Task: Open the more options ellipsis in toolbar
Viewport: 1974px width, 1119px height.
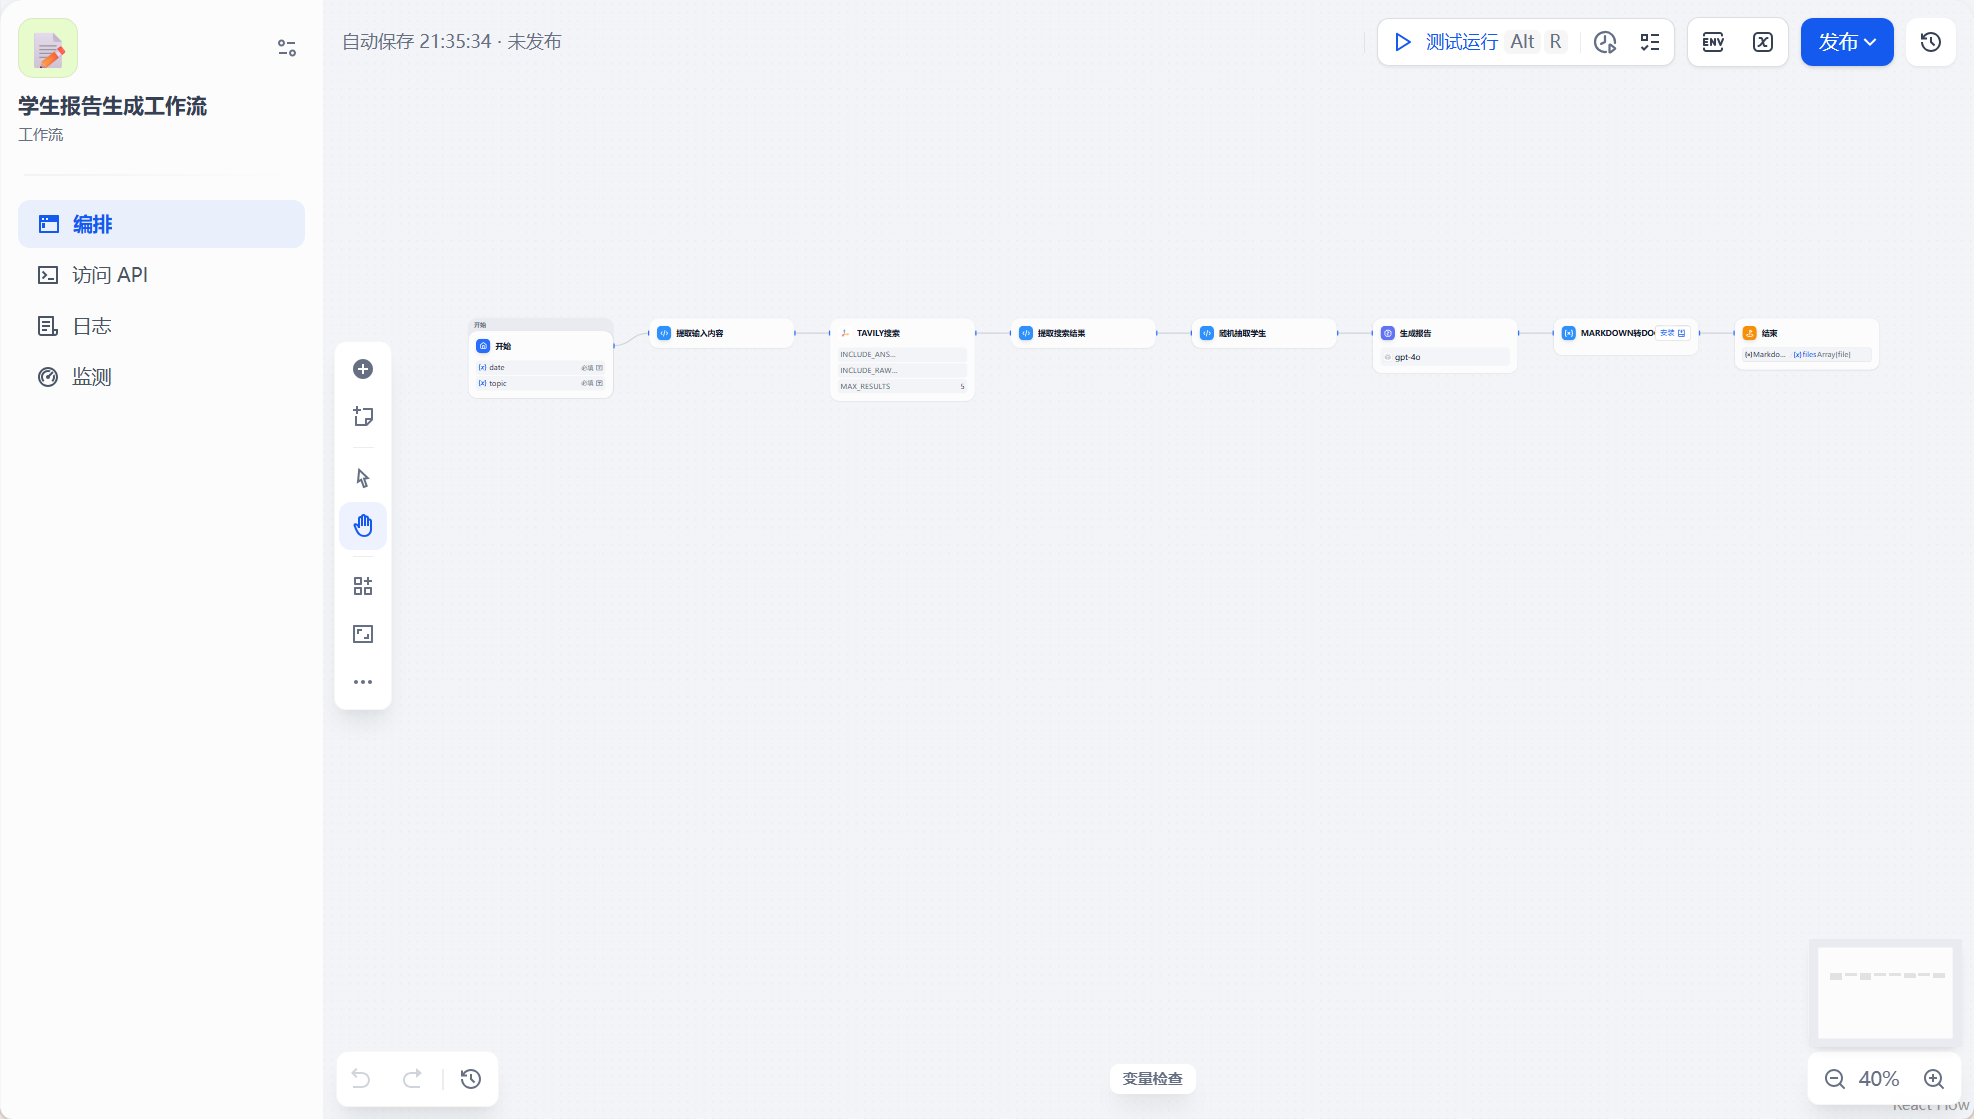Action: click(363, 682)
